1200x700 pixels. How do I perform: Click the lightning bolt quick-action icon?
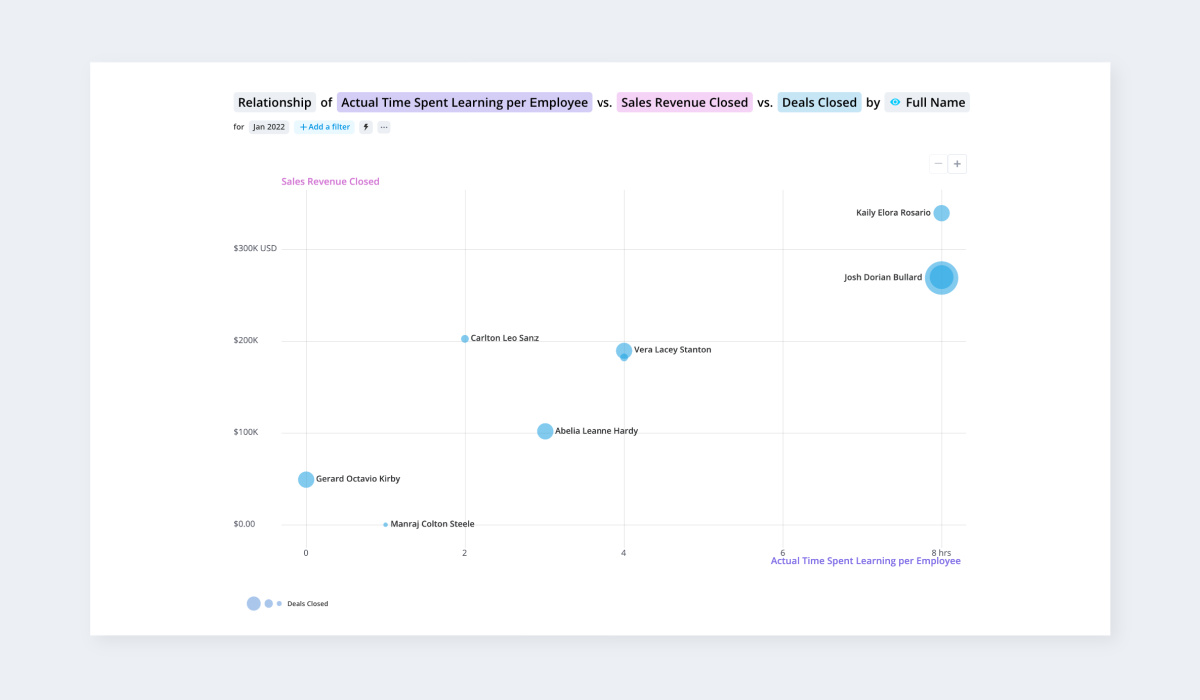point(366,127)
